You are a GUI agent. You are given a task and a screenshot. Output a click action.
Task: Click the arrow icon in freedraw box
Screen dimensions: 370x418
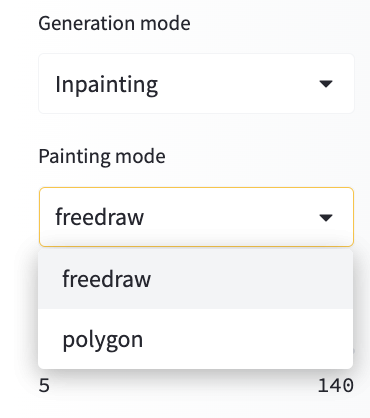[326, 218]
